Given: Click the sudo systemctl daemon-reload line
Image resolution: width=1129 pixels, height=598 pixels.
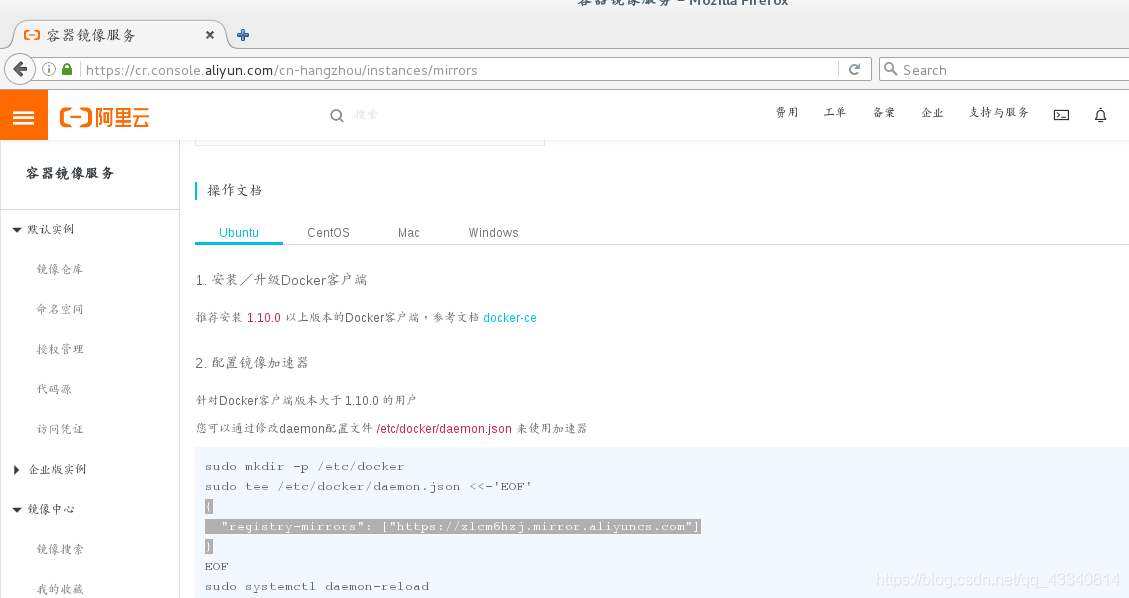Looking at the screenshot, I should pos(317,586).
